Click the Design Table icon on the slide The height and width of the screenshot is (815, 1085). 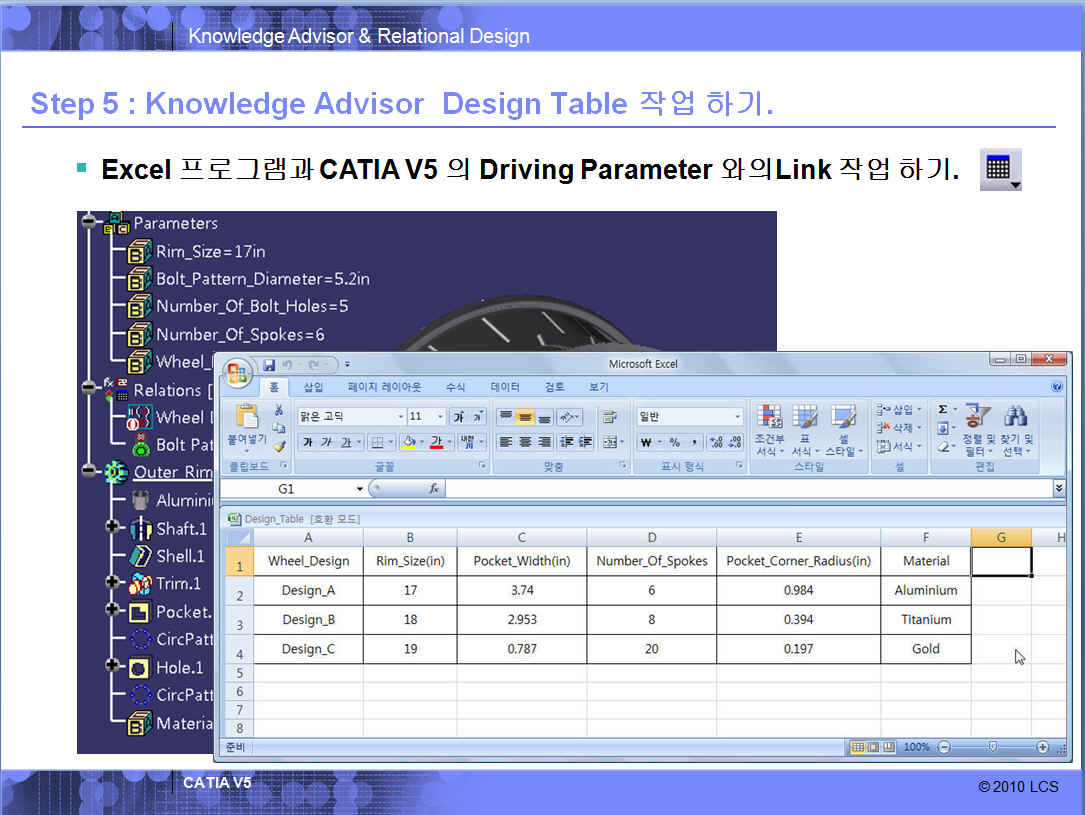[999, 170]
